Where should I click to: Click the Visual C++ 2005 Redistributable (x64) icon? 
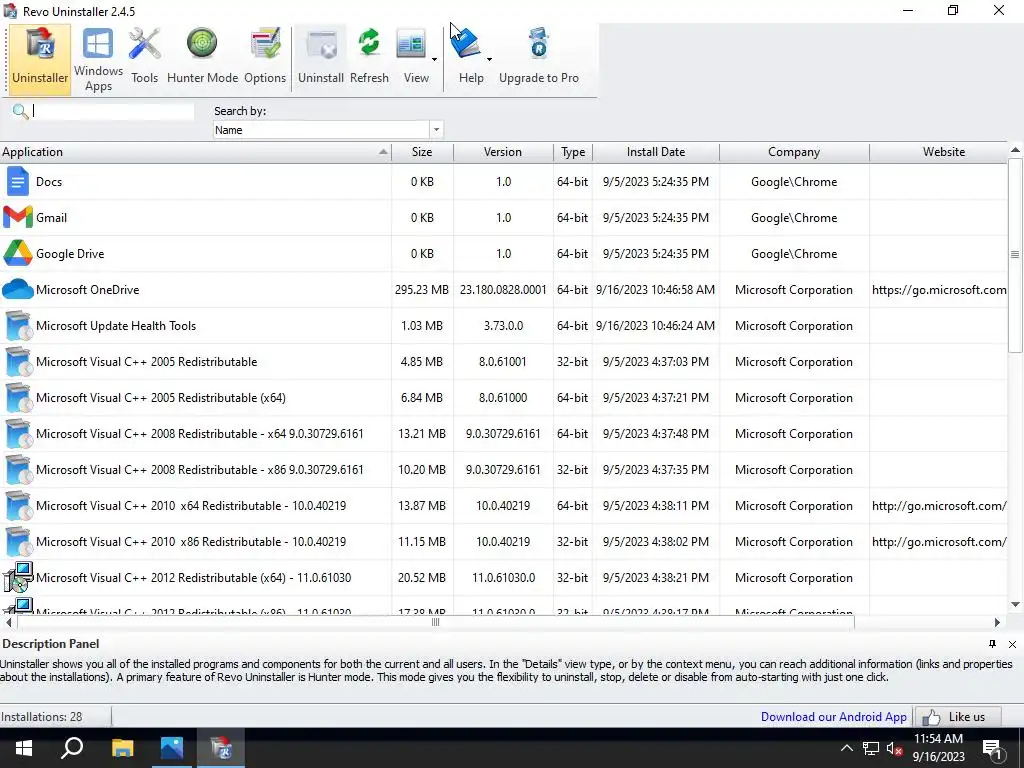[18, 397]
